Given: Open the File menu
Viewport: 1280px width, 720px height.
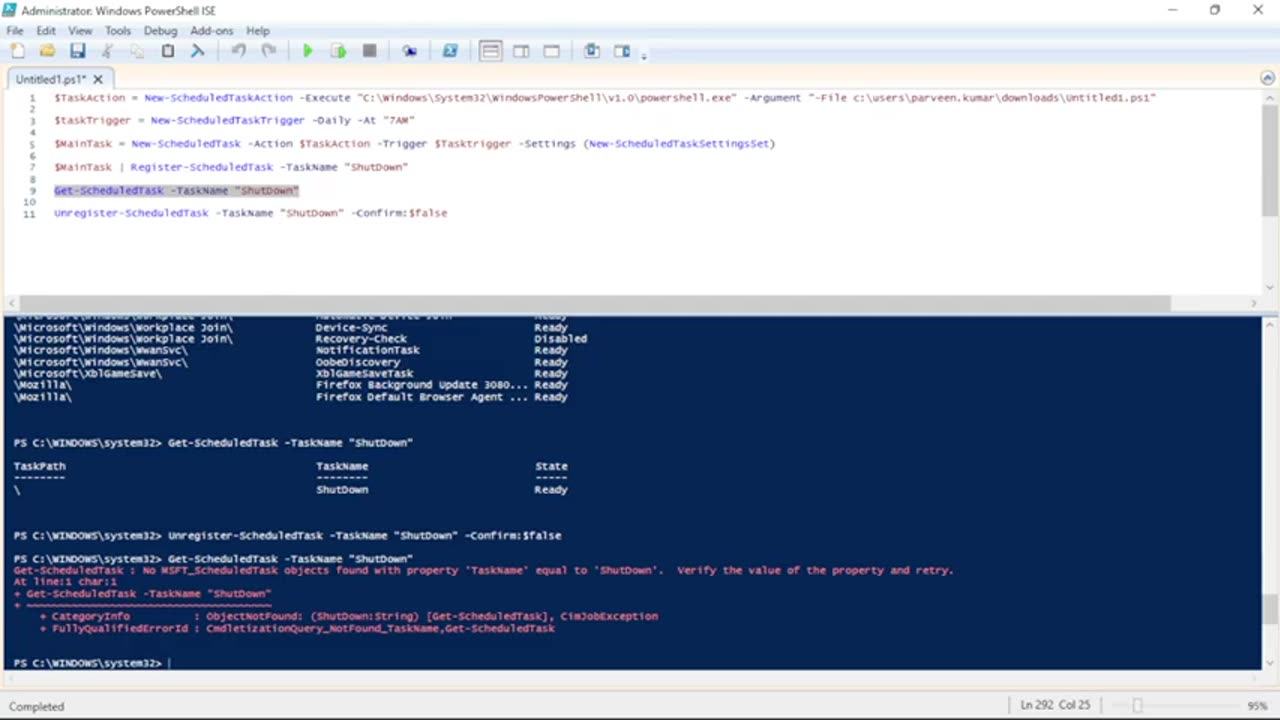Looking at the screenshot, I should (15, 31).
